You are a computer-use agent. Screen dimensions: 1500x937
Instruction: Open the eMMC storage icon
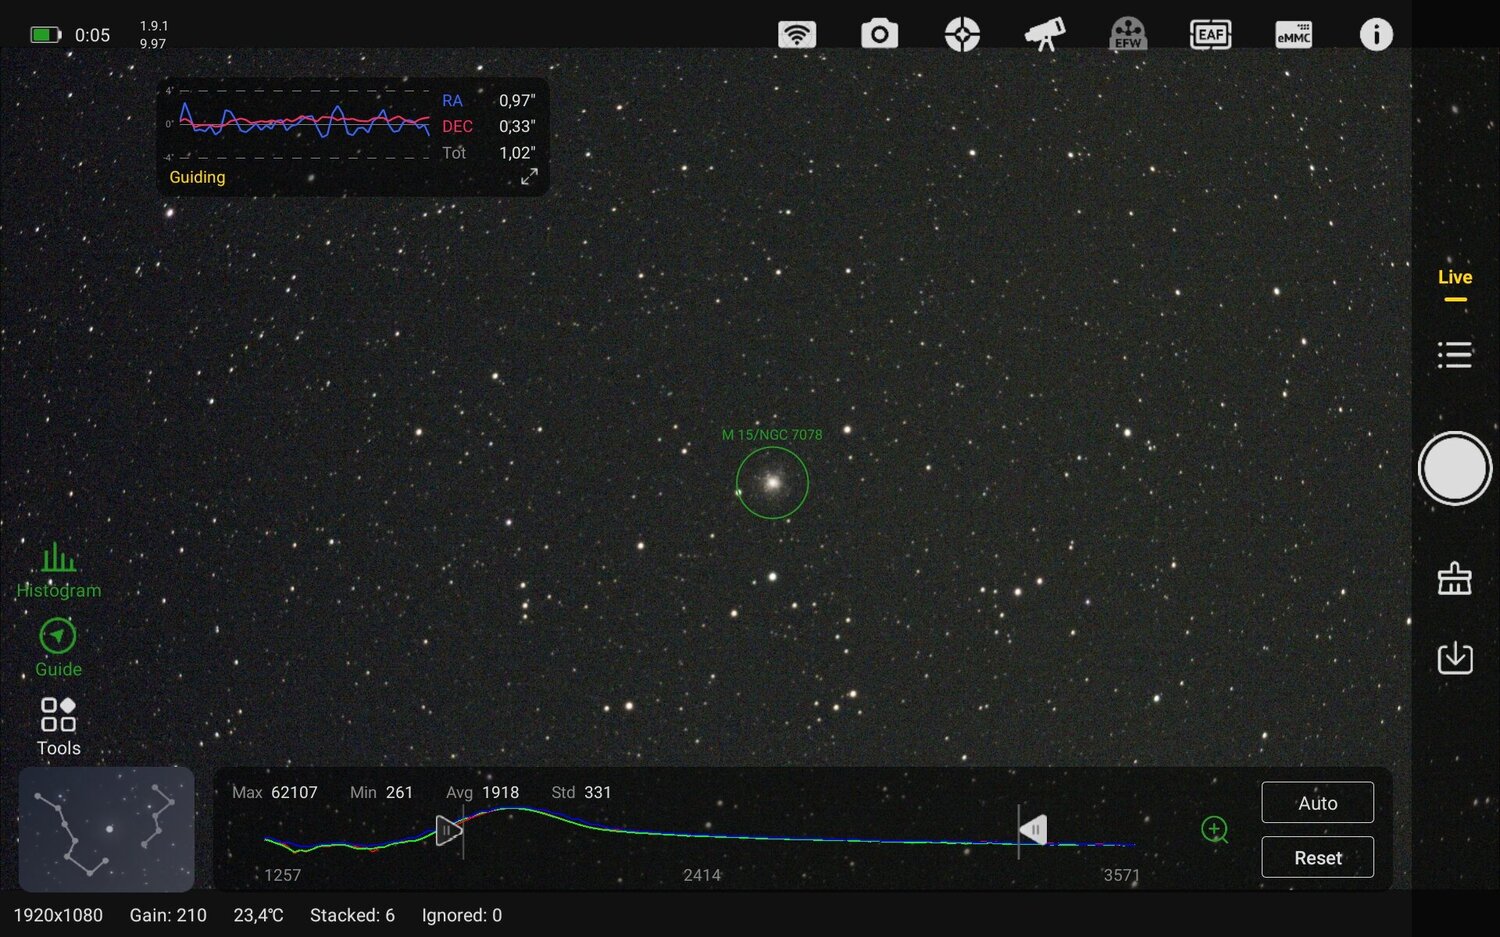[x=1292, y=33]
